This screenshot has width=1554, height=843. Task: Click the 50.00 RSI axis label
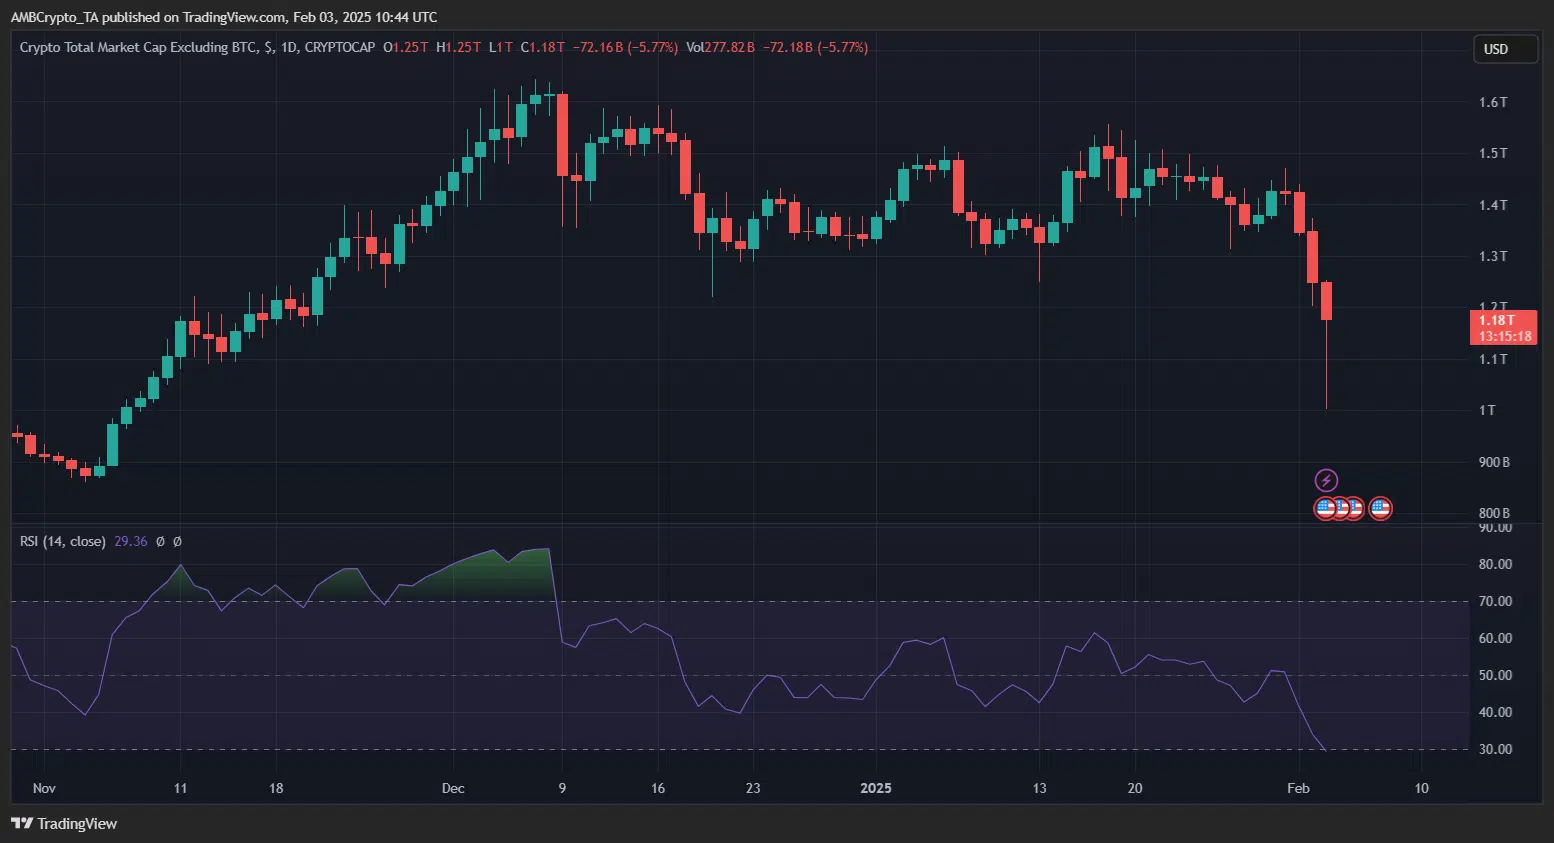[1496, 675]
